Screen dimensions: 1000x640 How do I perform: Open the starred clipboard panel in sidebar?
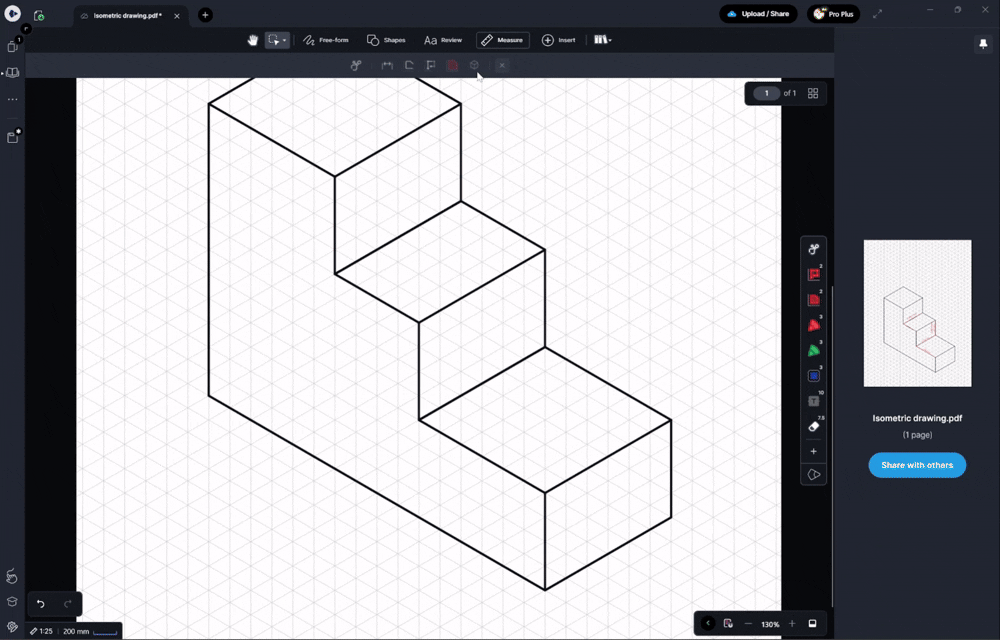pos(13,136)
